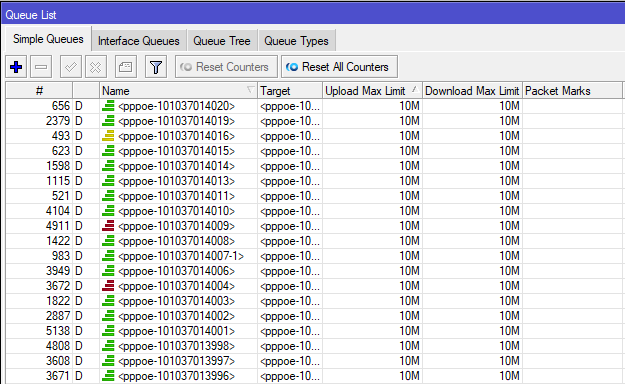The width and height of the screenshot is (625, 384).
Task: Open the Queue Types tab
Action: click(297, 41)
